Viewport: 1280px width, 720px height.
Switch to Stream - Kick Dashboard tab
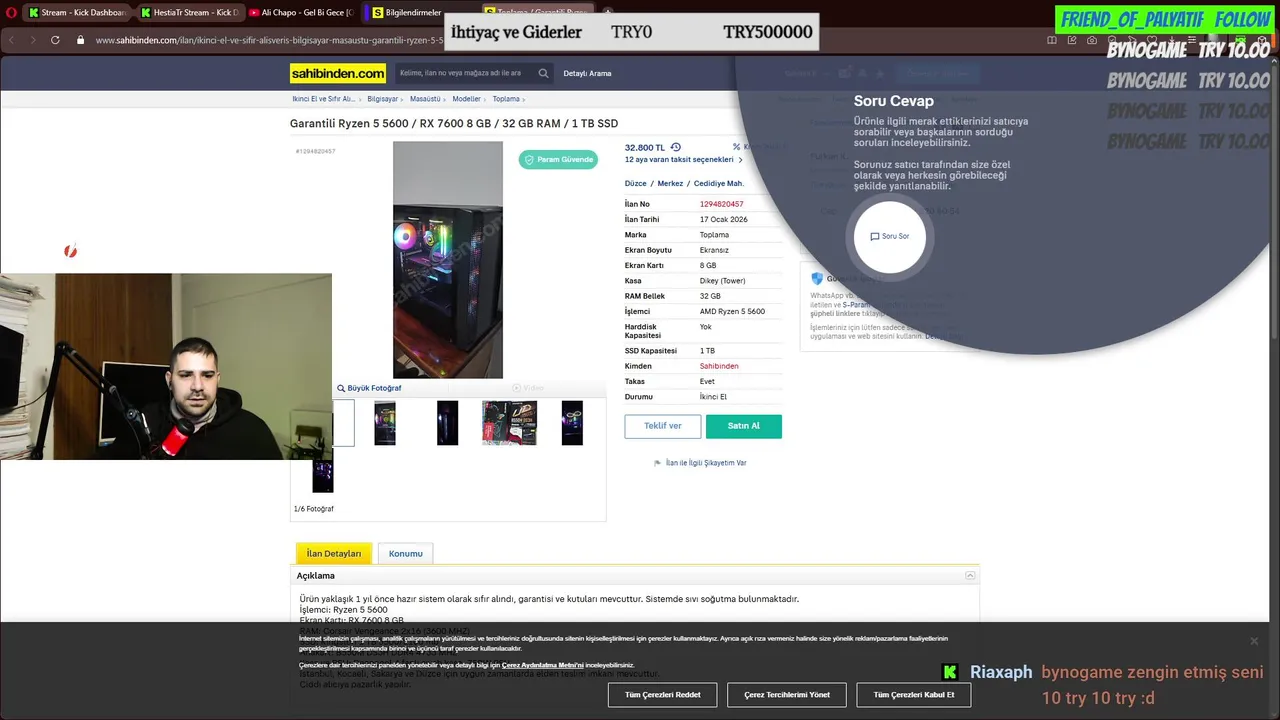click(x=77, y=12)
